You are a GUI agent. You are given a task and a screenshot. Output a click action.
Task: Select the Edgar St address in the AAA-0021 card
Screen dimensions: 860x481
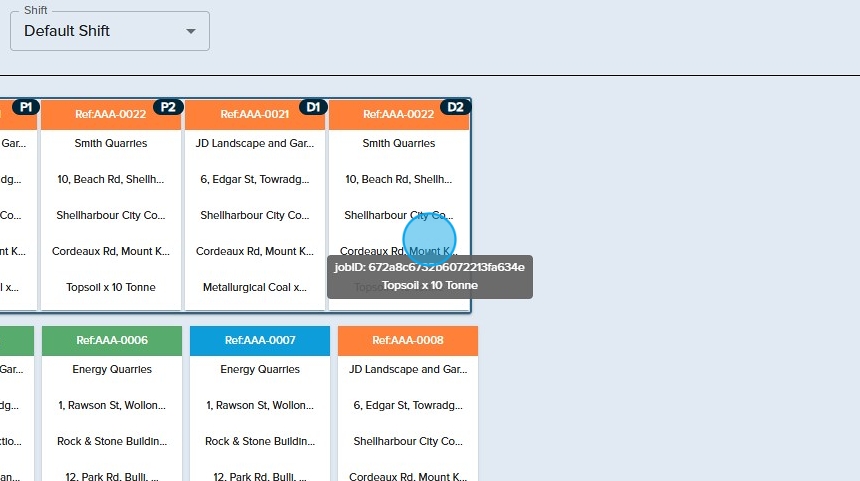(255, 179)
